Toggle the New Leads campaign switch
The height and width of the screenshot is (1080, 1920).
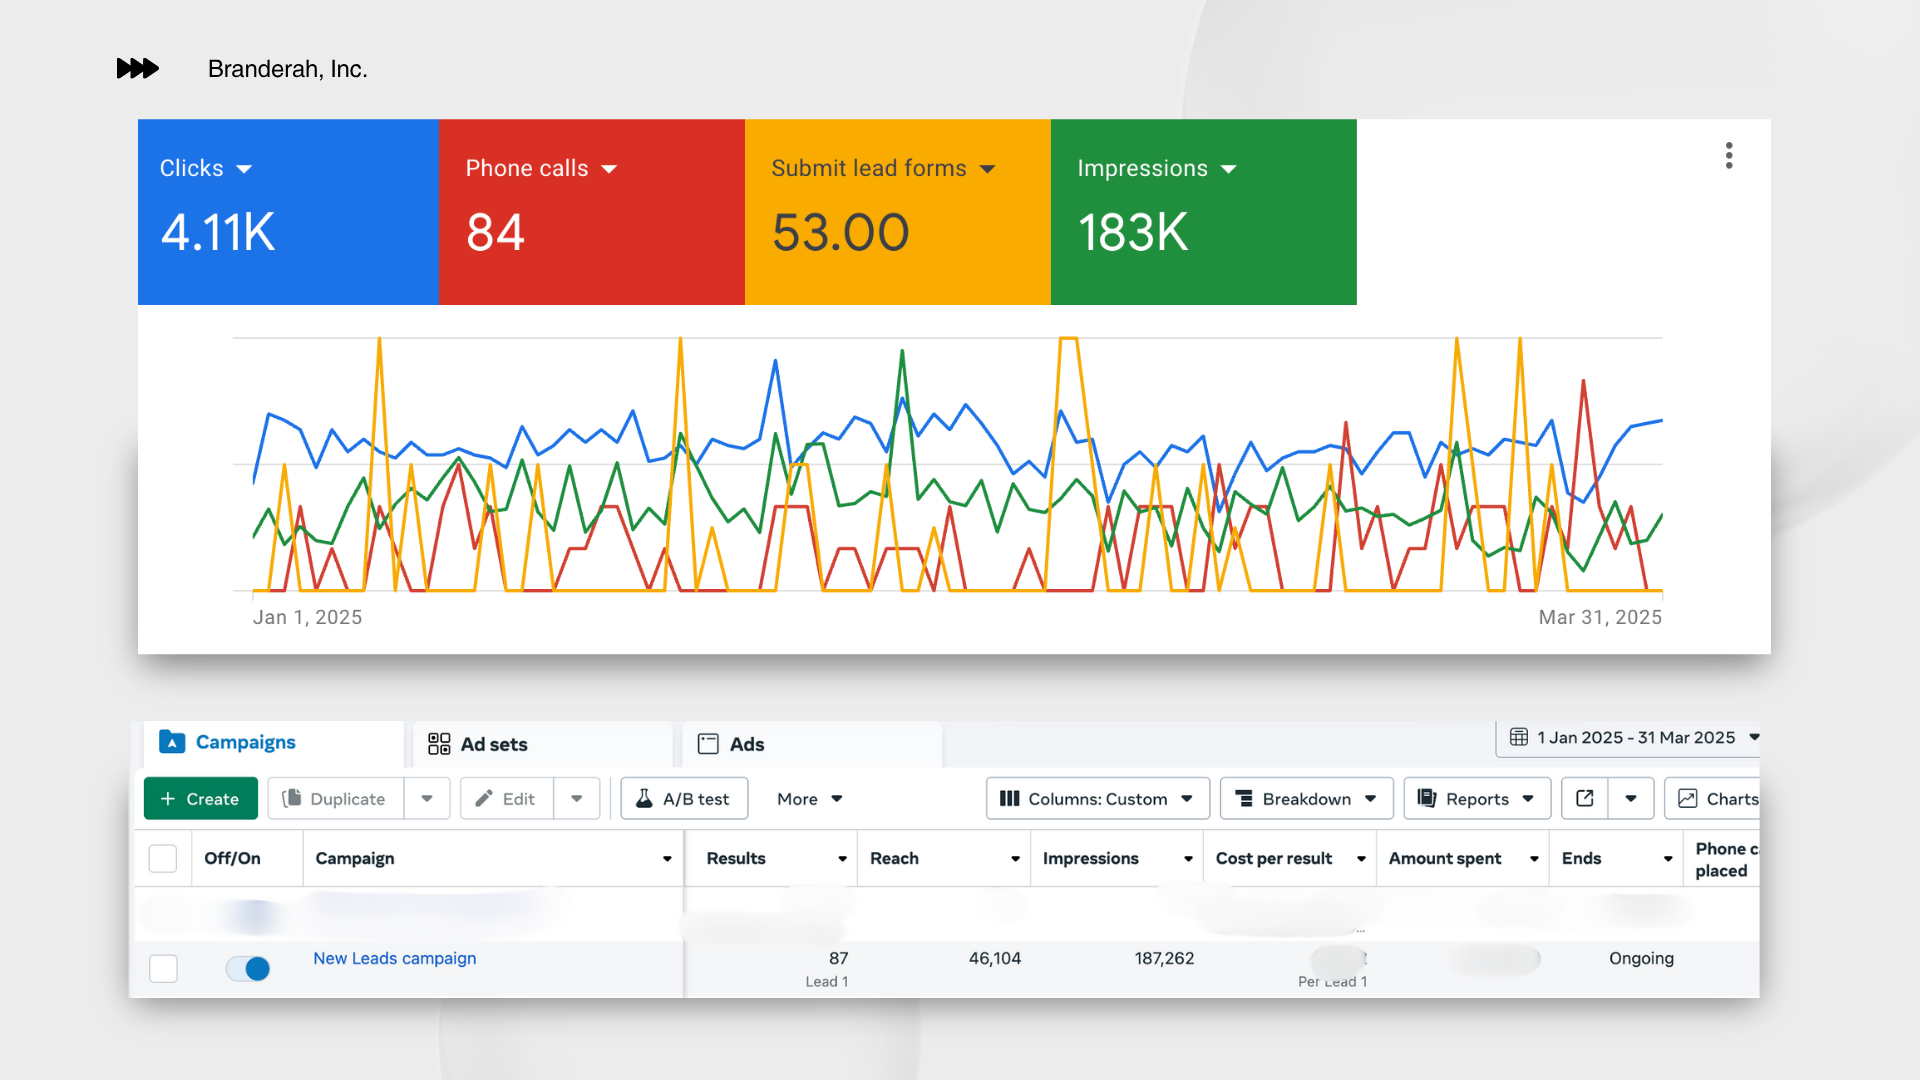tap(248, 968)
